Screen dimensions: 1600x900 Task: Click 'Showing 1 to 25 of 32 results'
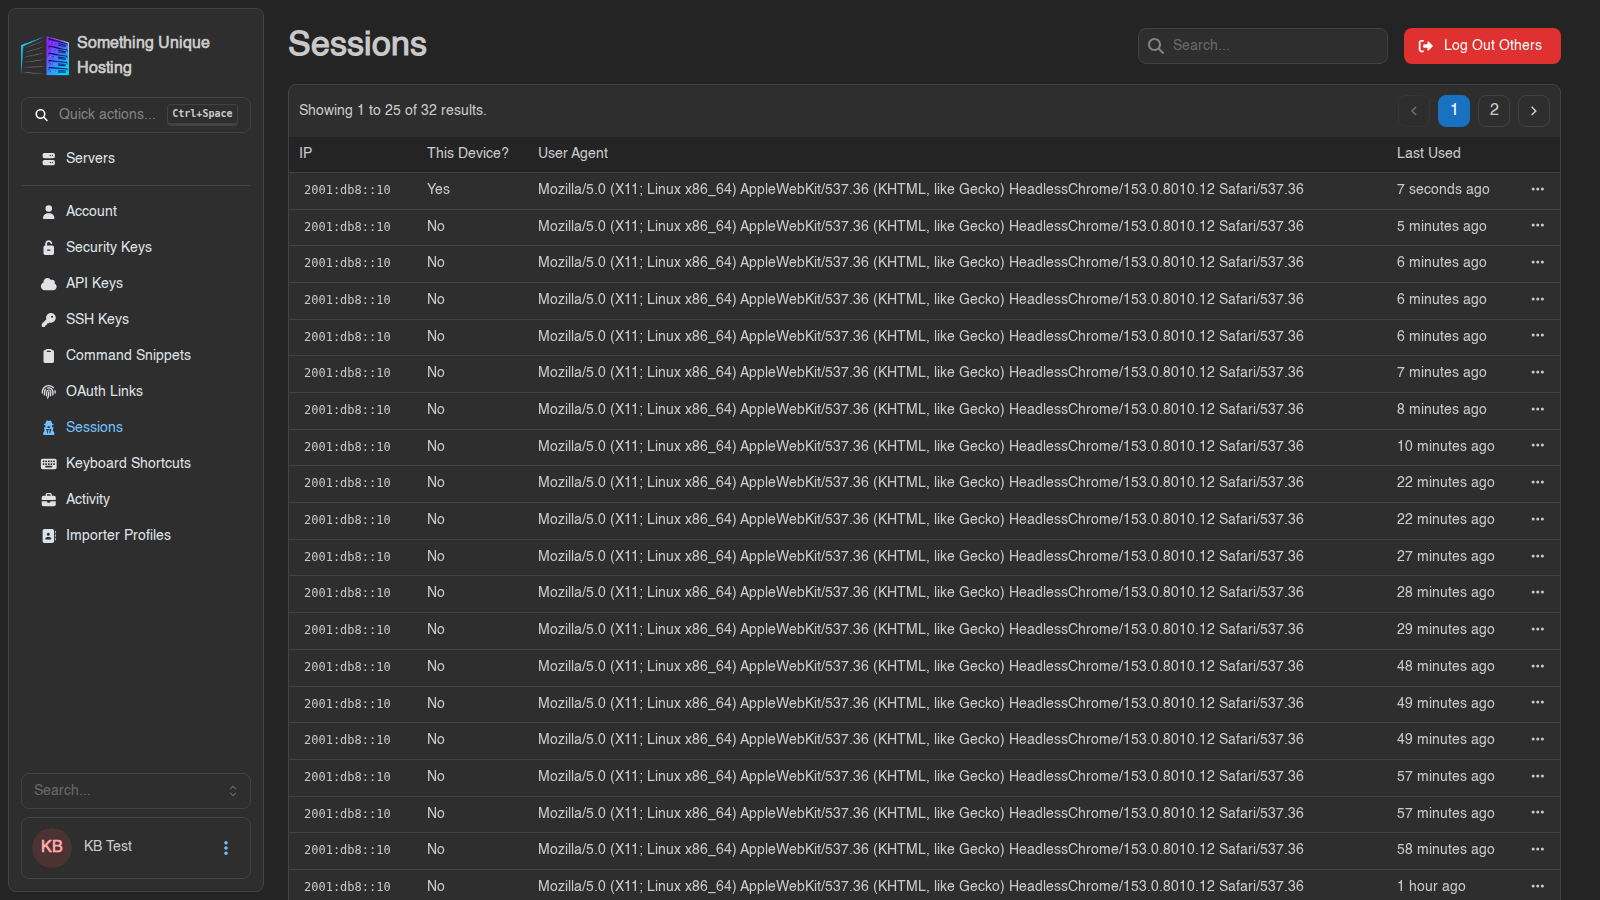point(393,110)
